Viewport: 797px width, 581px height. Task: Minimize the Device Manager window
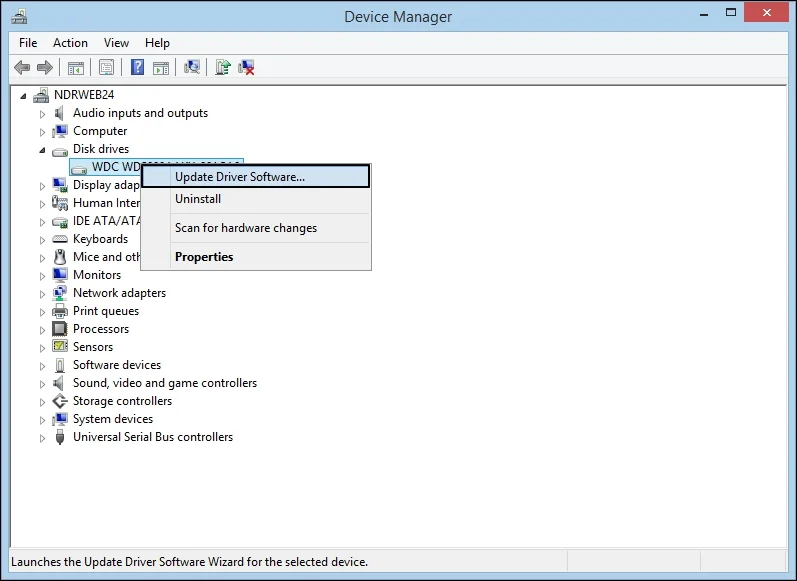pos(704,14)
